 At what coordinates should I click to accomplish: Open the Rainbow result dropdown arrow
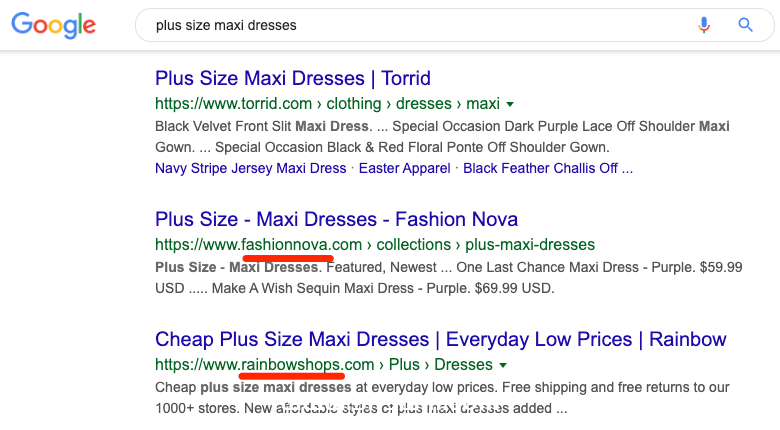click(503, 365)
